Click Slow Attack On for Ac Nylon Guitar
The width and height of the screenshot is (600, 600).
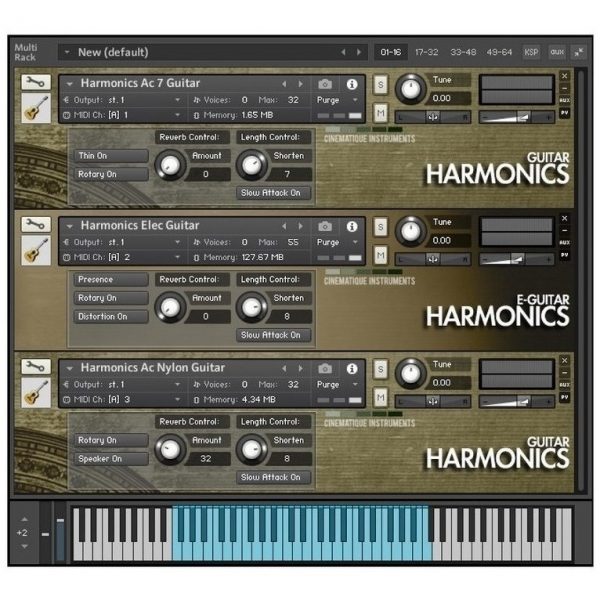pyautogui.click(x=273, y=477)
